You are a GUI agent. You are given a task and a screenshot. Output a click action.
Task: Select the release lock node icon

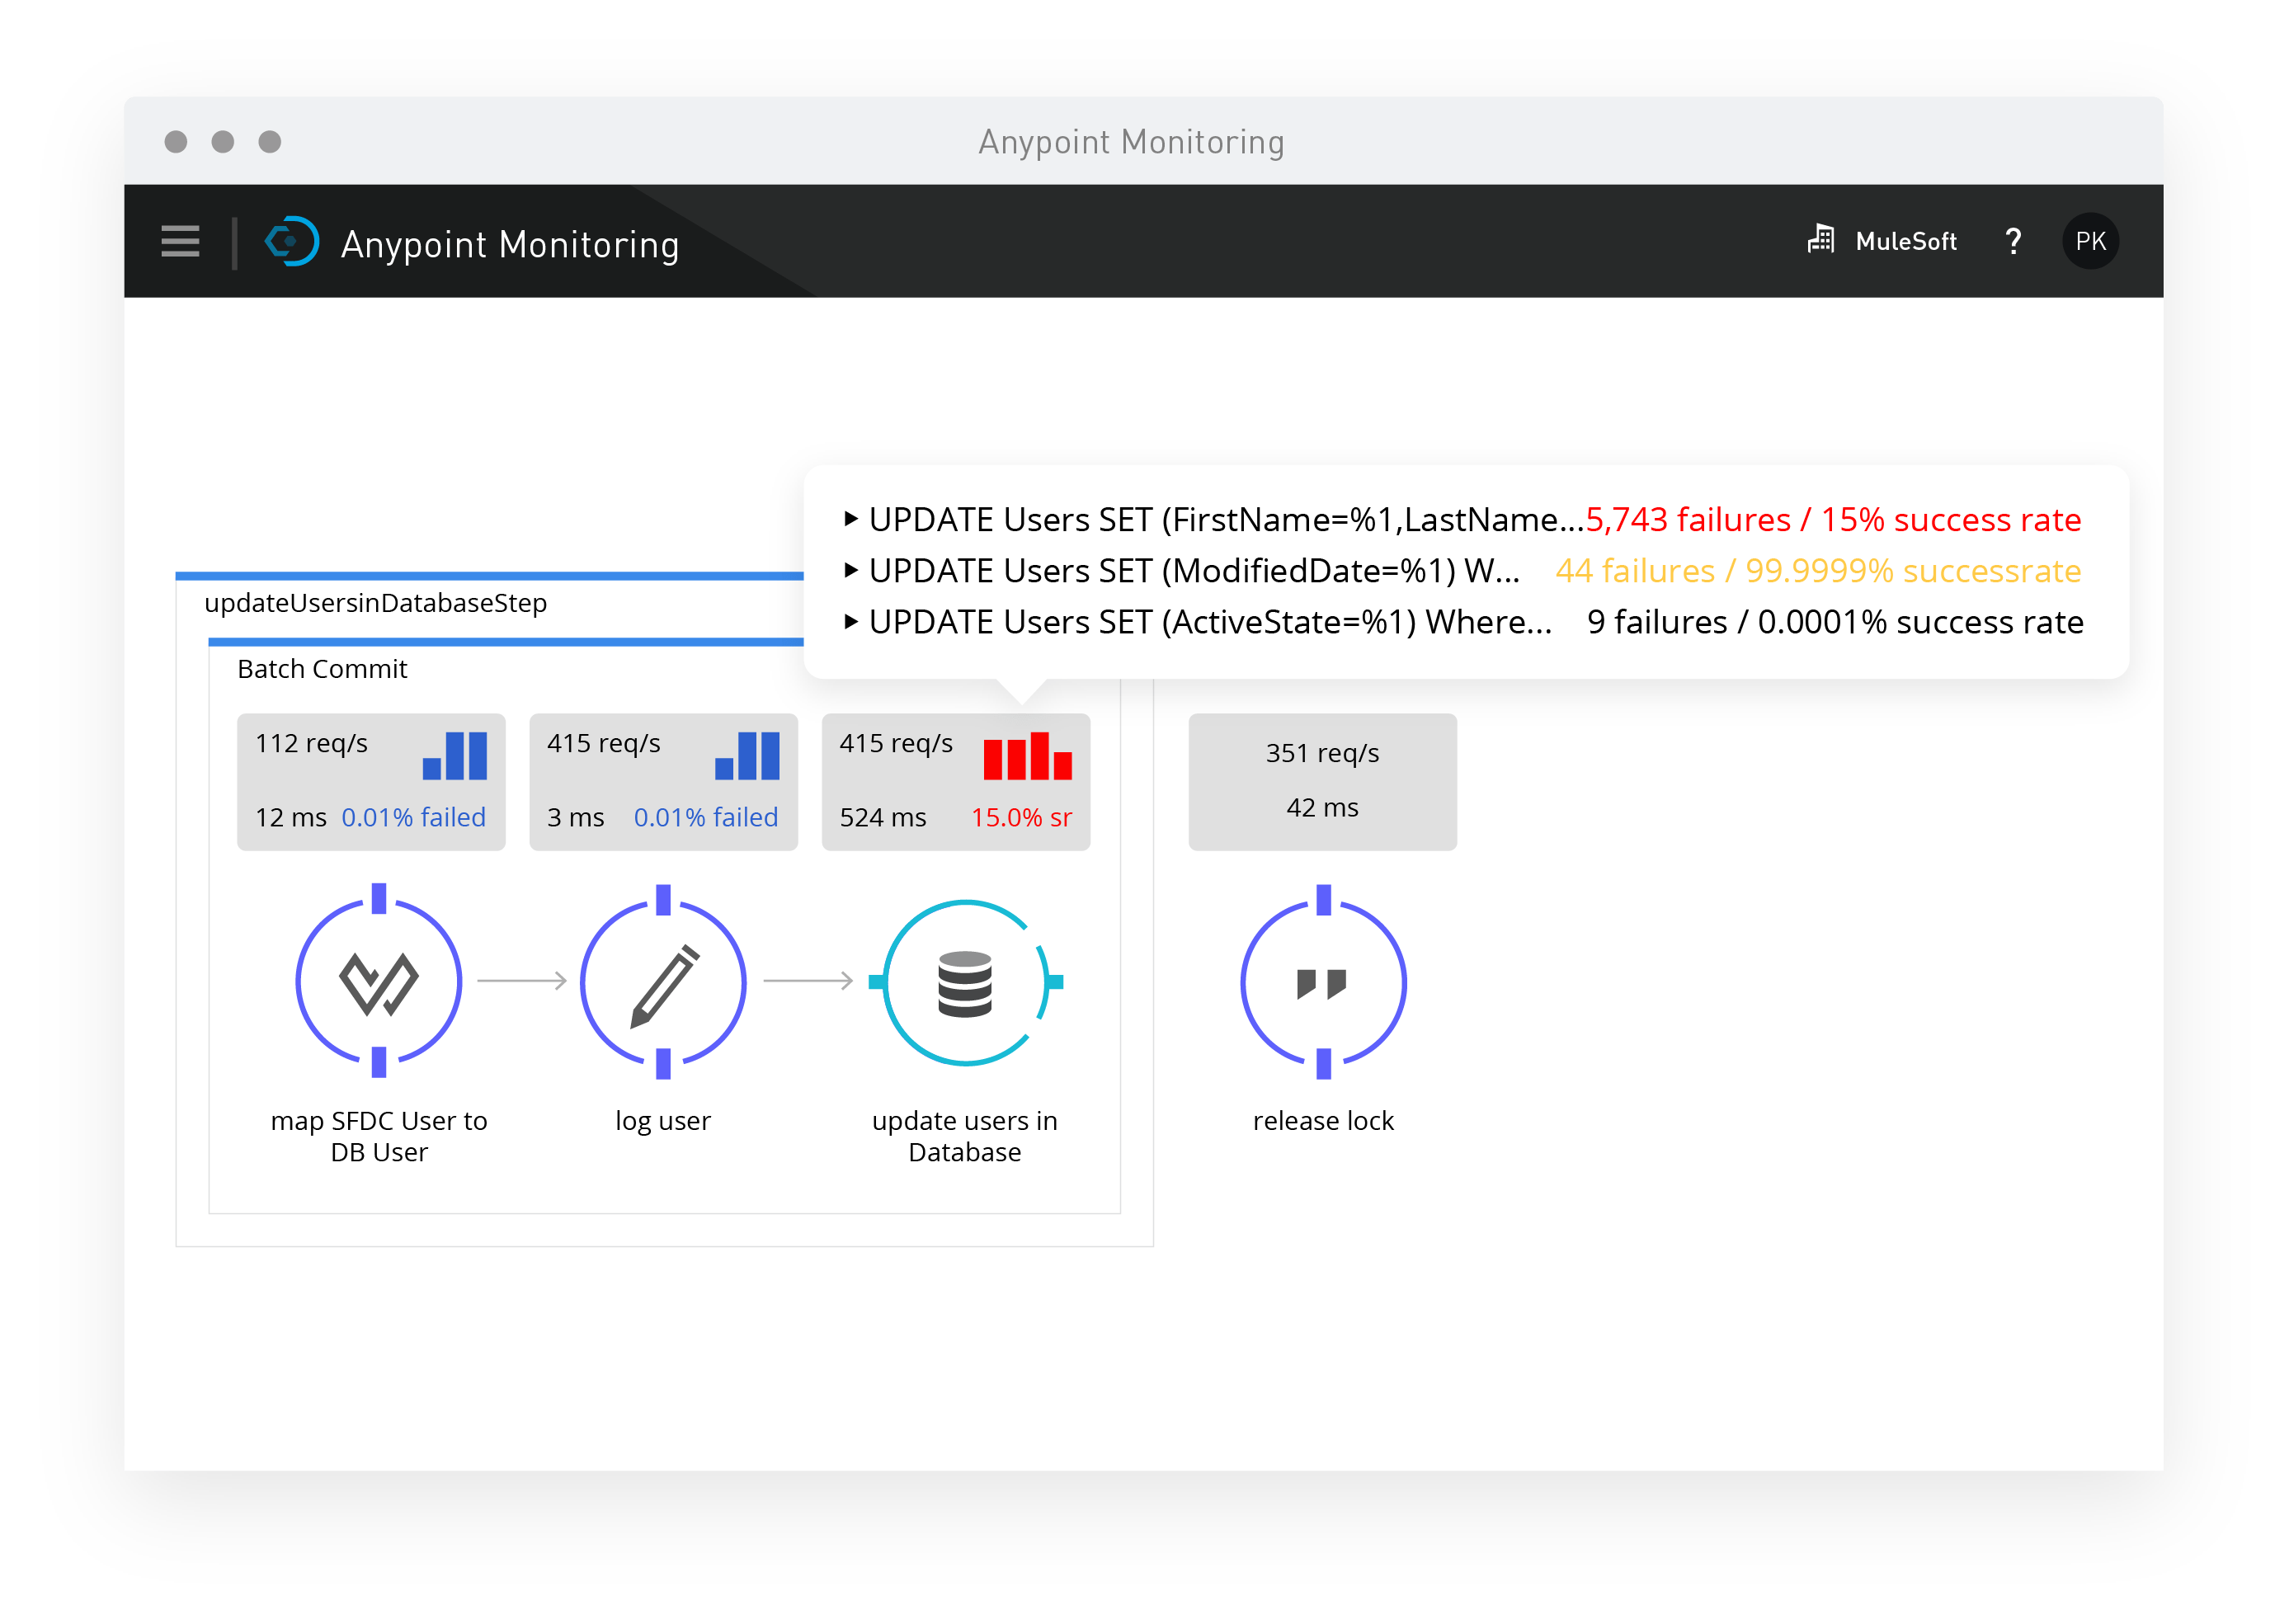[1323, 981]
